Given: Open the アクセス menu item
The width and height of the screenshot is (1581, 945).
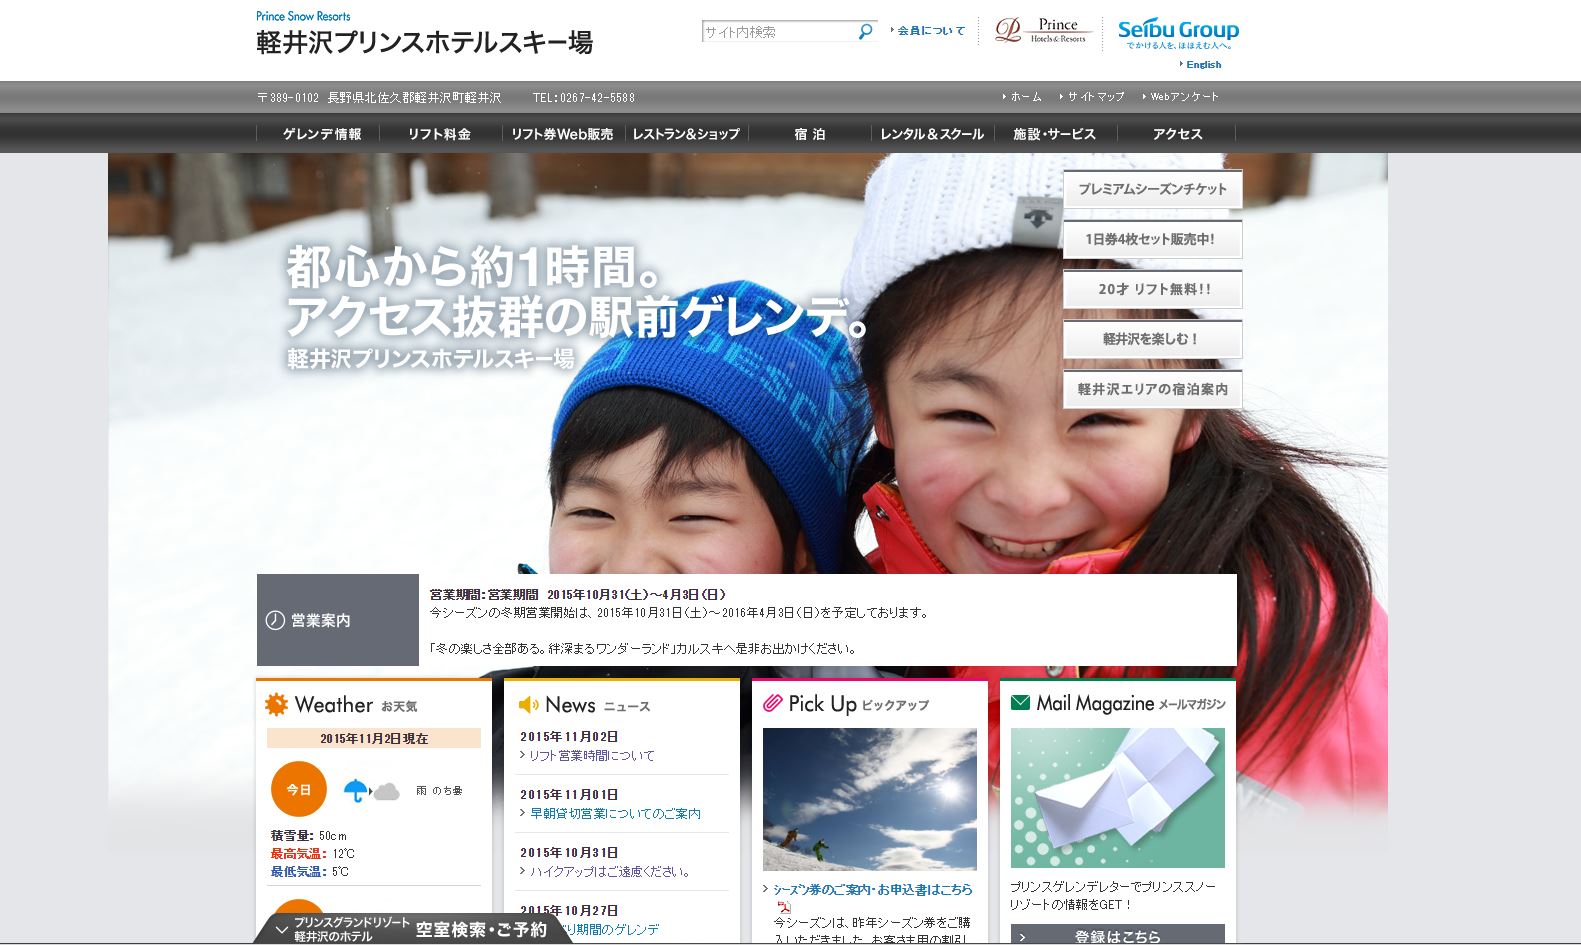Looking at the screenshot, I should pyautogui.click(x=1177, y=134).
